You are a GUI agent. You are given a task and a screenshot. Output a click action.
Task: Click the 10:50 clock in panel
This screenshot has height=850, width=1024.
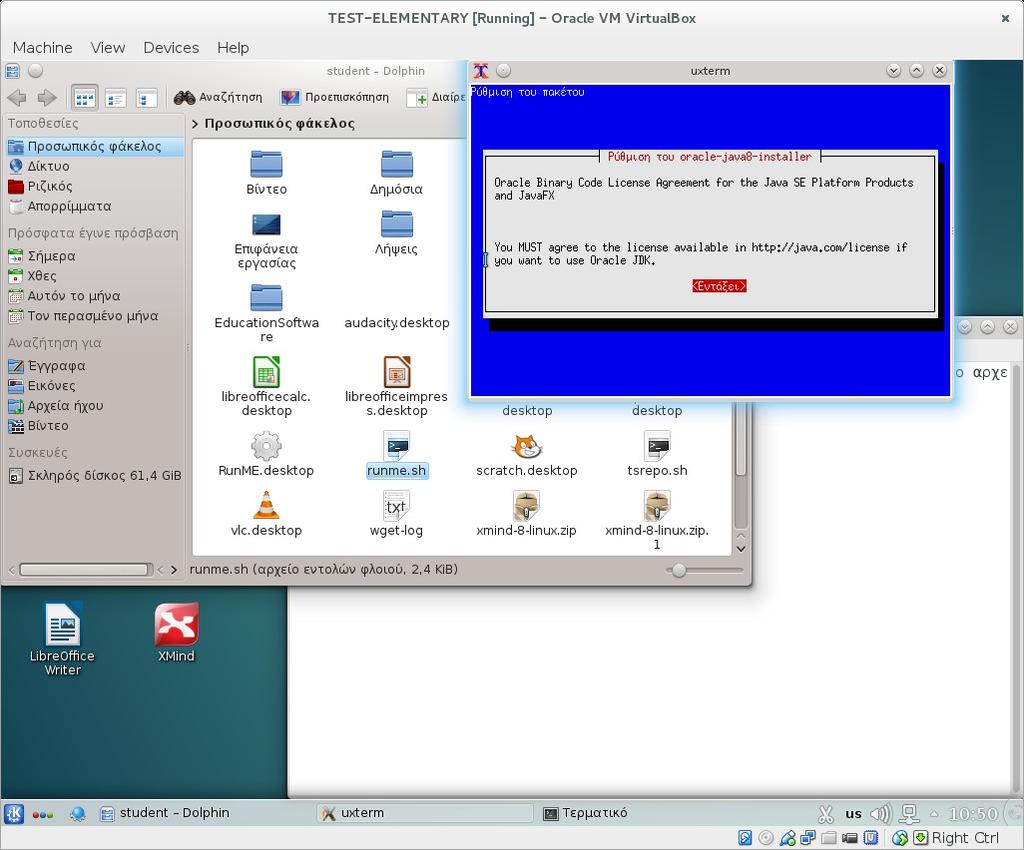973,813
